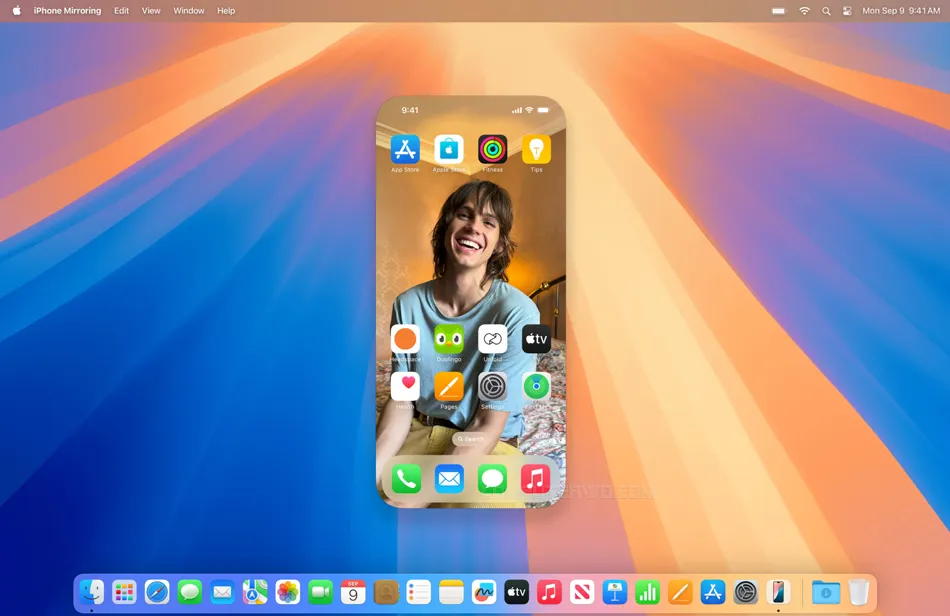The height and width of the screenshot is (616, 950).
Task: Open Apple TV app on iPhone screen
Action: (536, 339)
